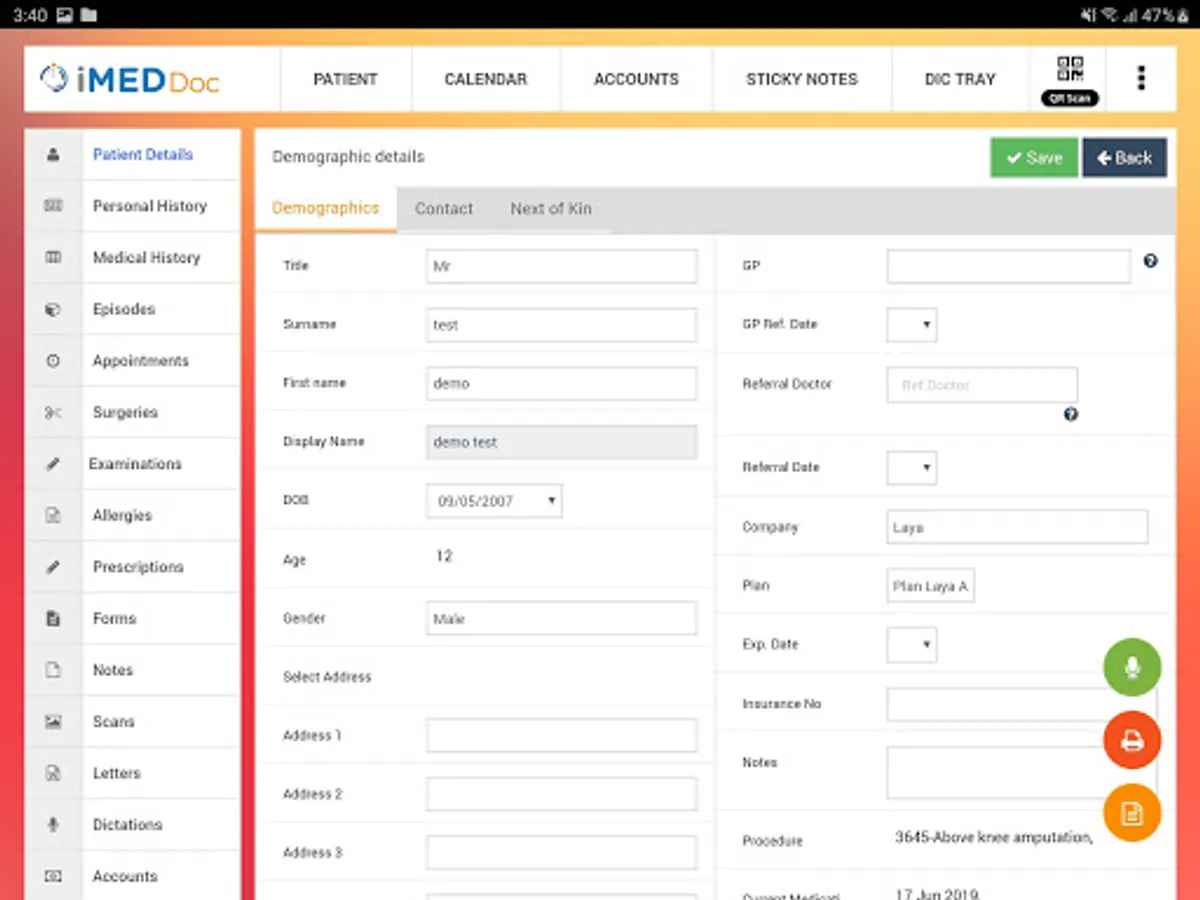1200x900 pixels.
Task: Click the Title input field
Action: pos(561,267)
